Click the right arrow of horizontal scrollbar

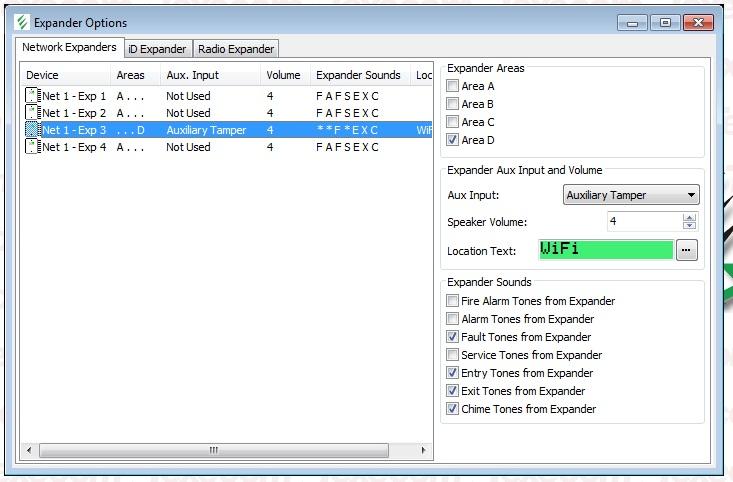point(424,450)
